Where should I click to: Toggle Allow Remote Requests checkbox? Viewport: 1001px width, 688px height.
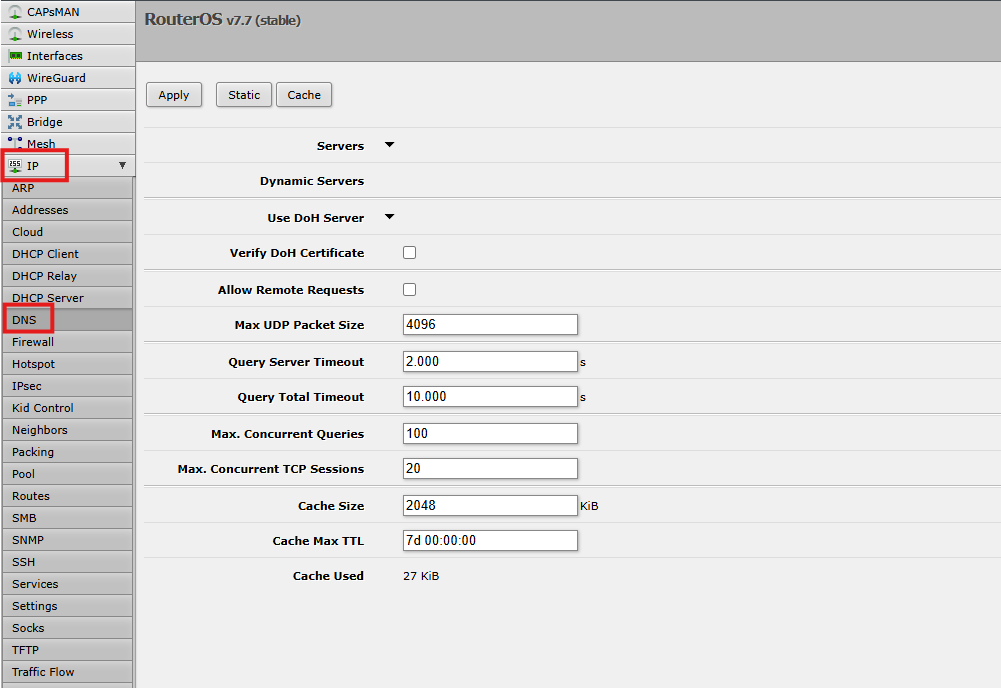coord(409,290)
